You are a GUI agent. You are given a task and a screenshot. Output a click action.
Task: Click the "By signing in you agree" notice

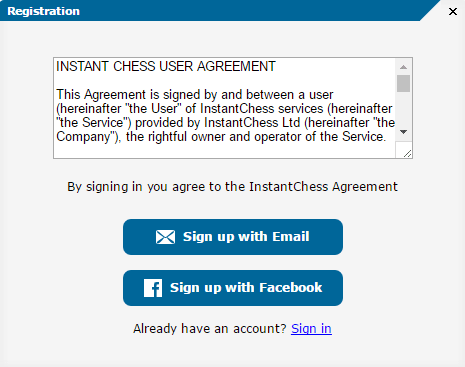(x=232, y=187)
